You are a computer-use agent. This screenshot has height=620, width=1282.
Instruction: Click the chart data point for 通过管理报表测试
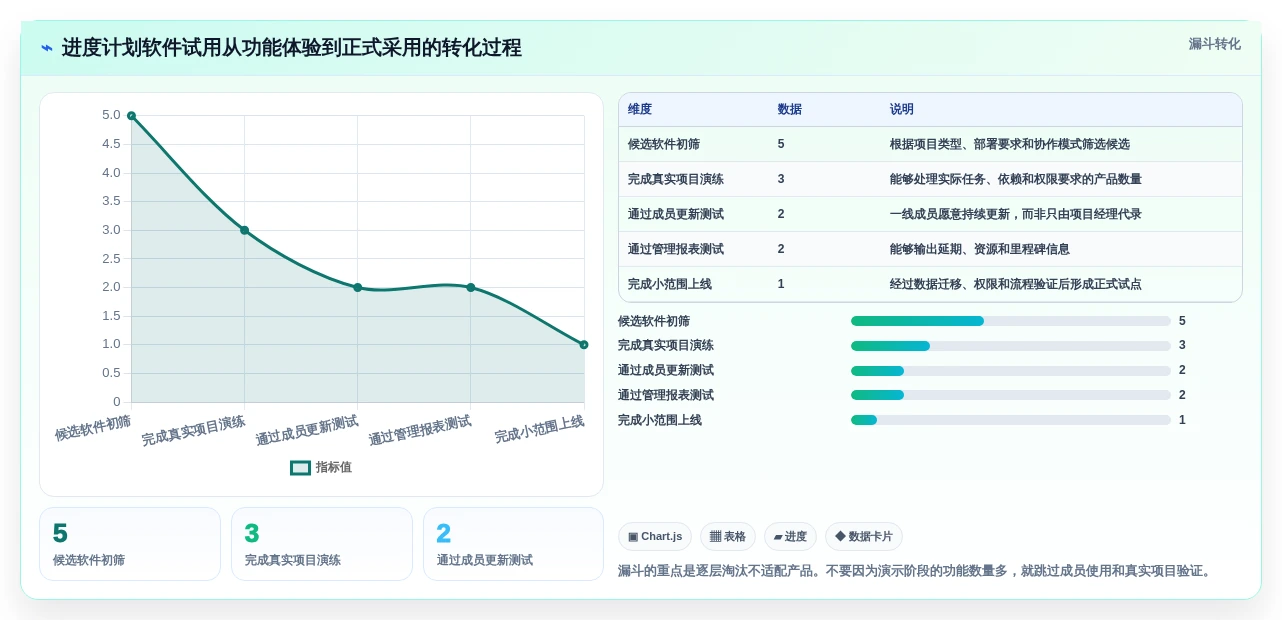click(471, 287)
